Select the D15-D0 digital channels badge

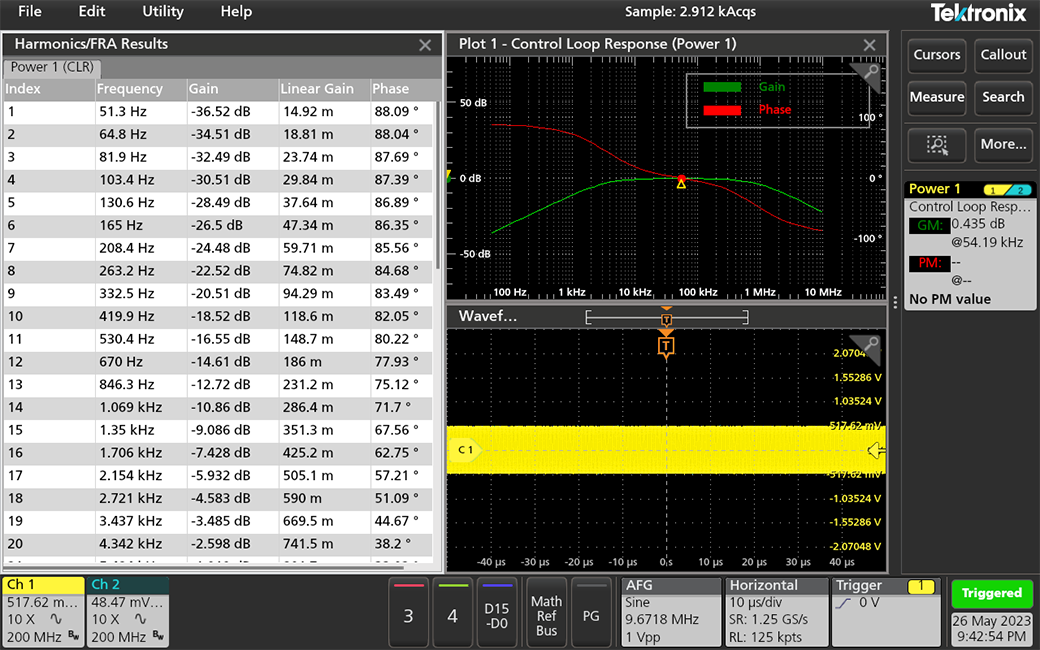497,612
